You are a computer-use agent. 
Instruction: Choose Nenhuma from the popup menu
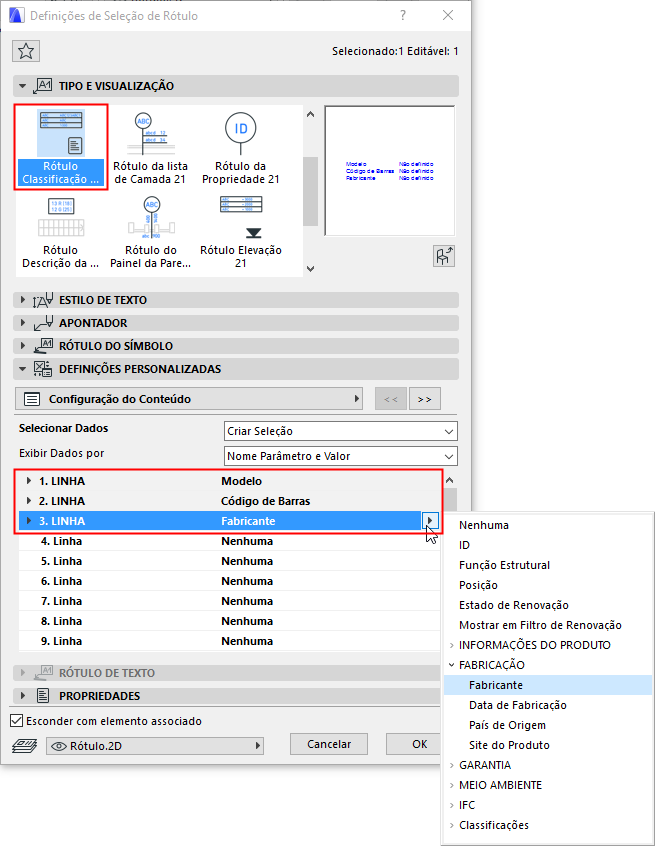coord(547,525)
